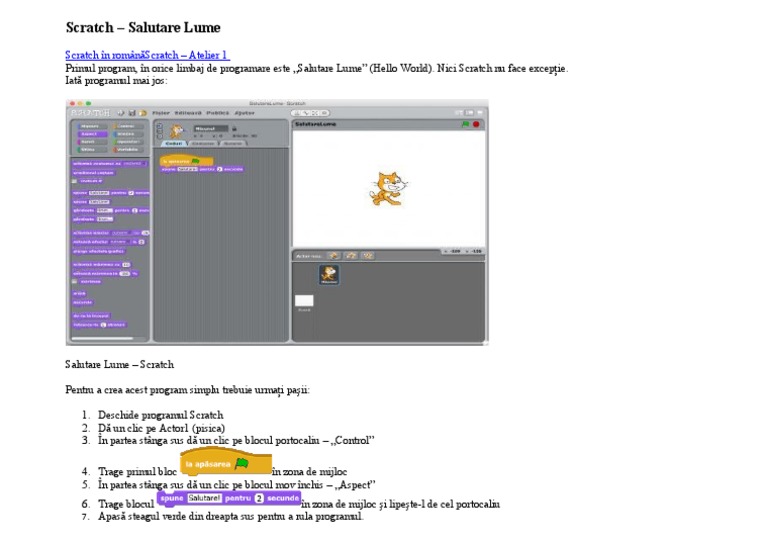The image size is (768, 543).
Task: Click the choose sprite from file icon
Action: point(351,256)
